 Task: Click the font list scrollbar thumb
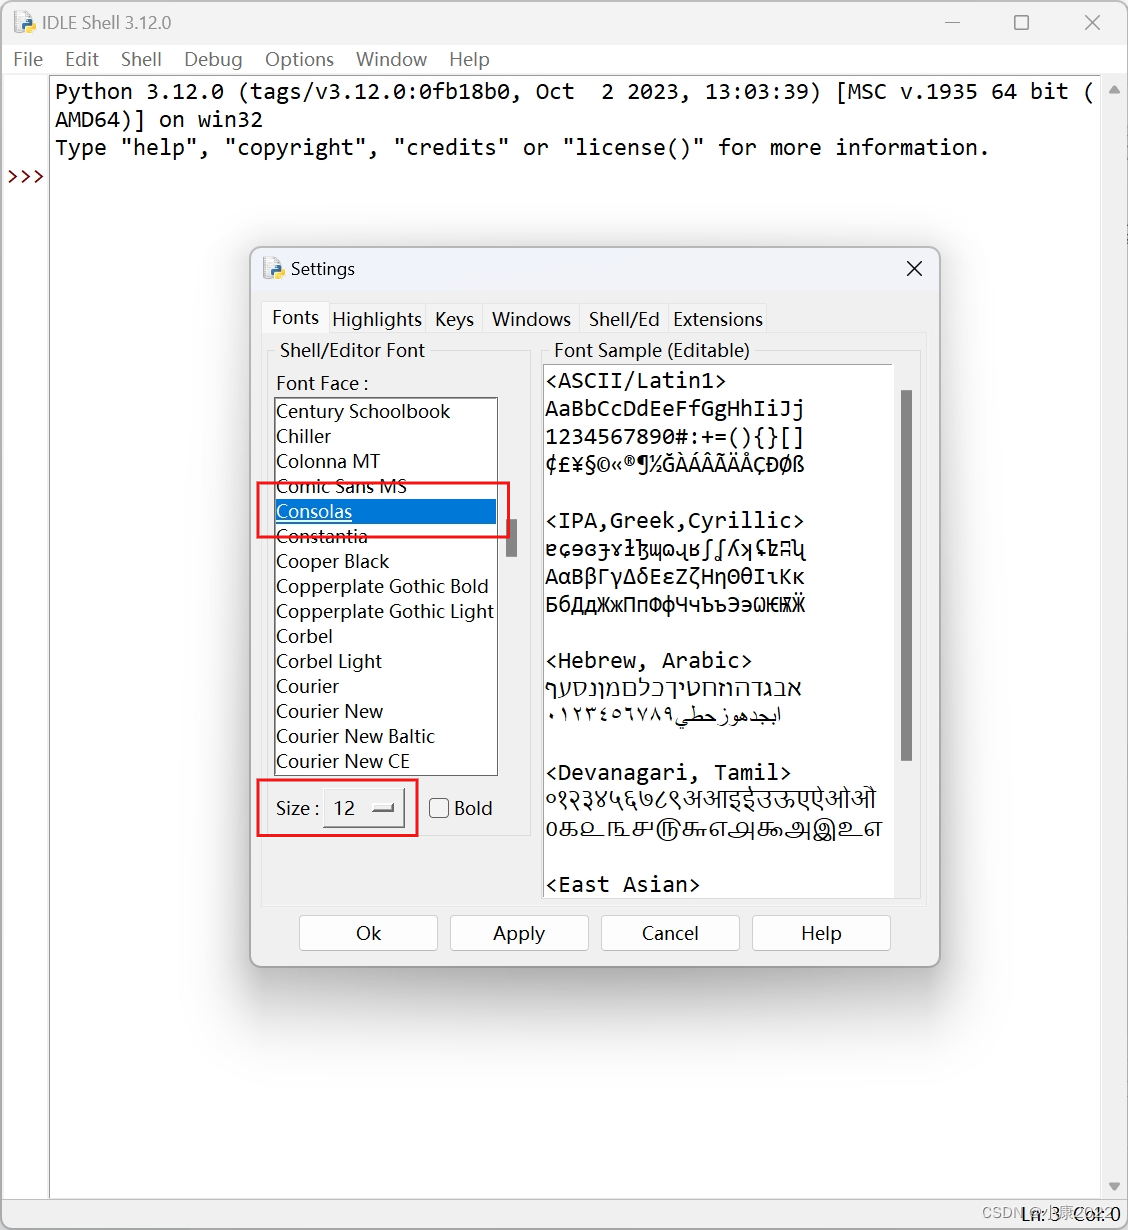tap(512, 538)
